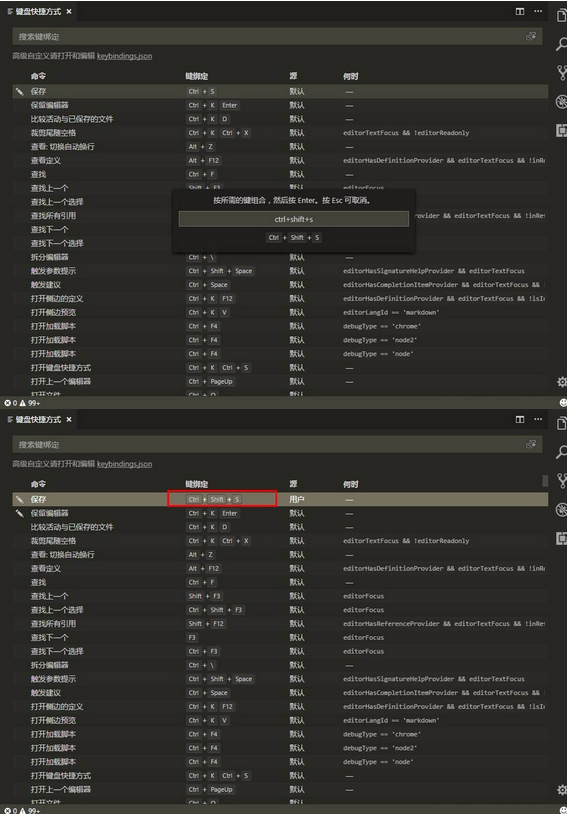
Task: Click the errors and warnings indicator in the upper status bar
Action: [x=22, y=403]
